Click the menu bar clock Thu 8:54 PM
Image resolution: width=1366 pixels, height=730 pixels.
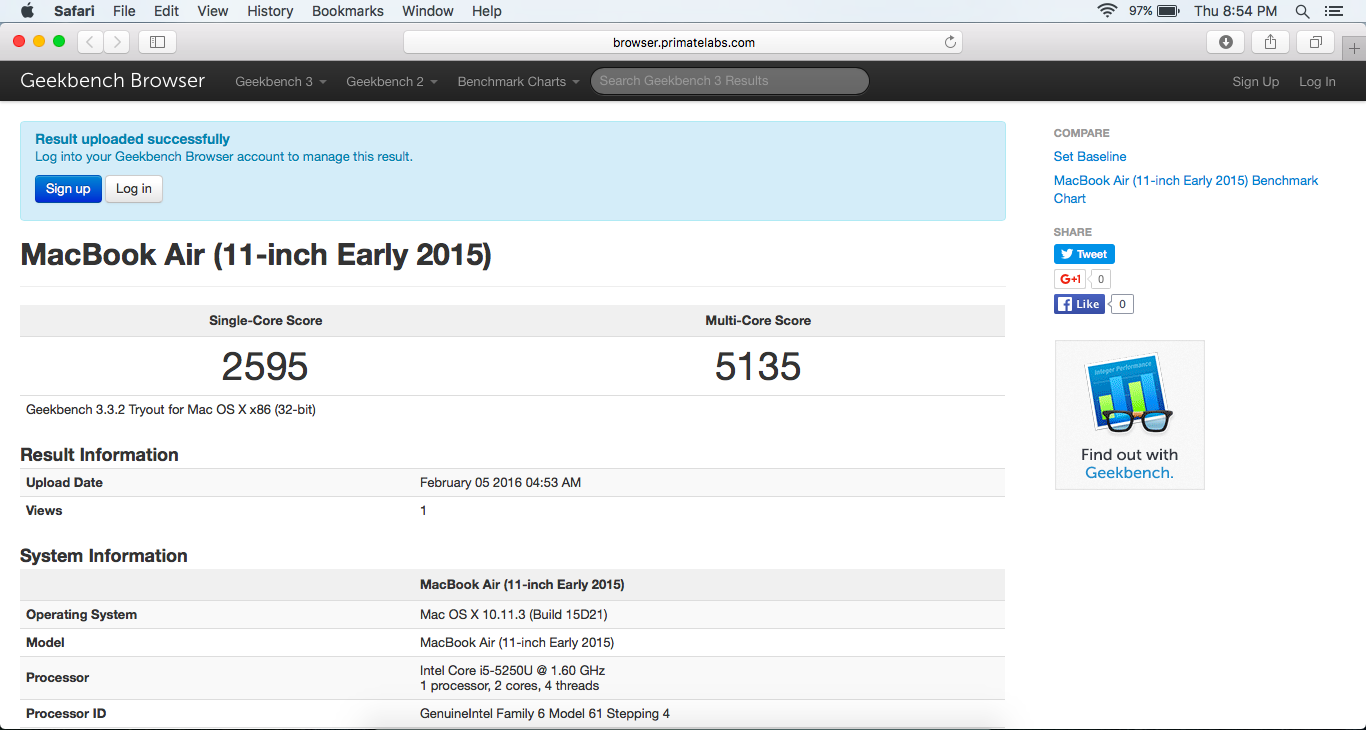[1235, 11]
